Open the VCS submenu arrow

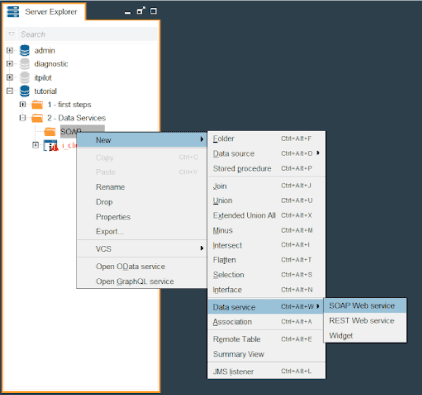click(202, 248)
